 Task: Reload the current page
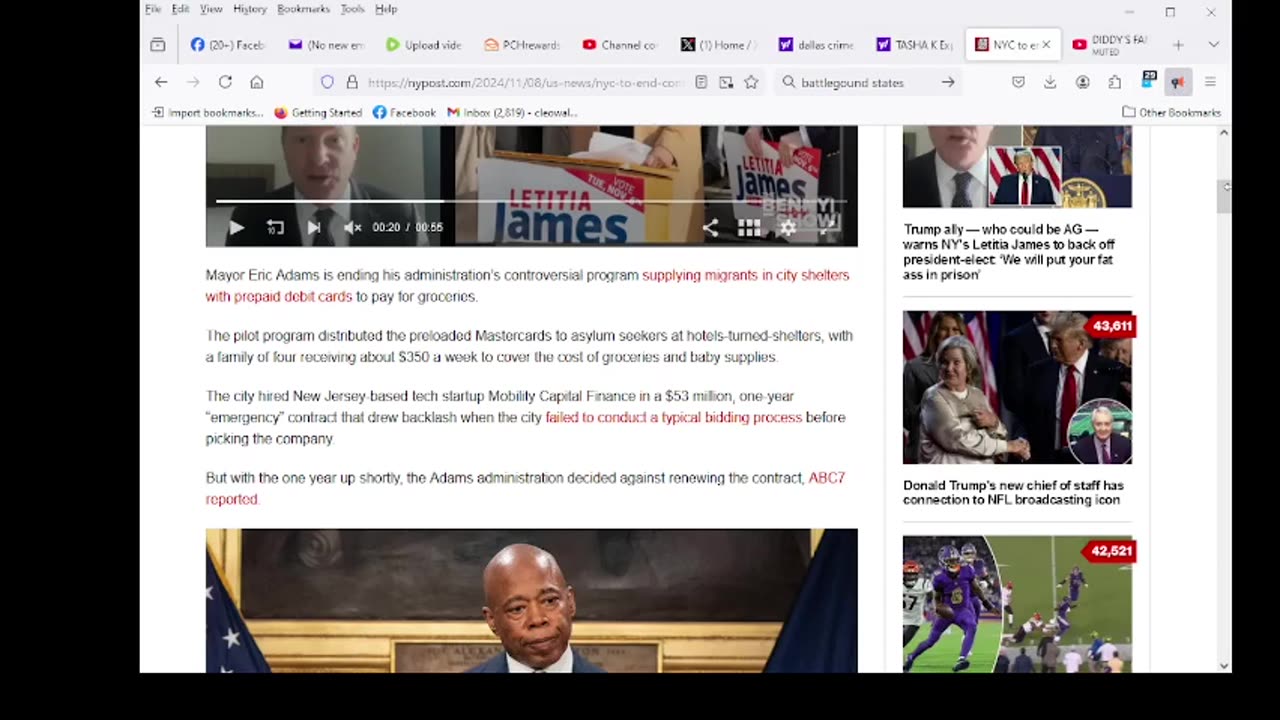pyautogui.click(x=225, y=82)
